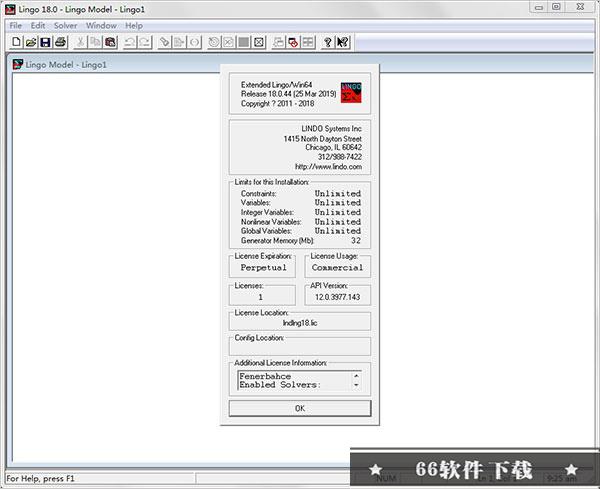
Task: Open the Edit menu
Action: coord(38,26)
